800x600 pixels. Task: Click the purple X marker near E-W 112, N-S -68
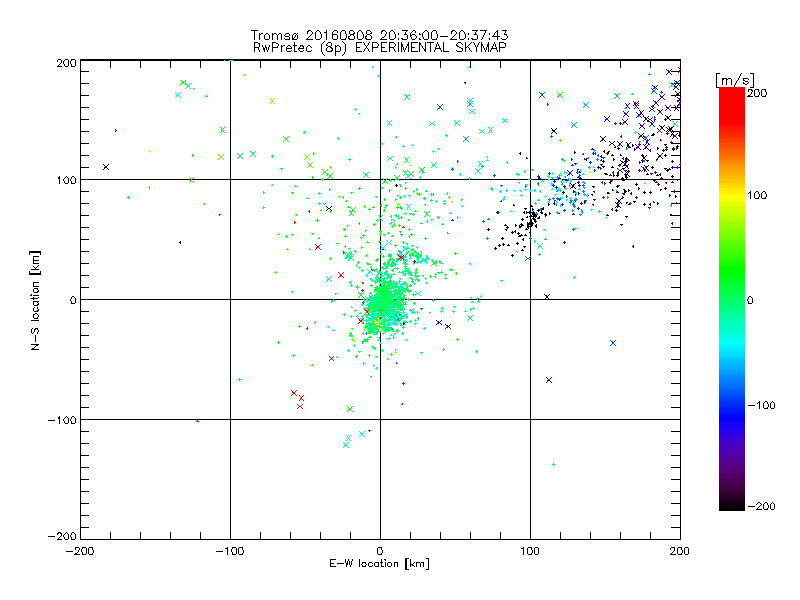[x=548, y=380]
